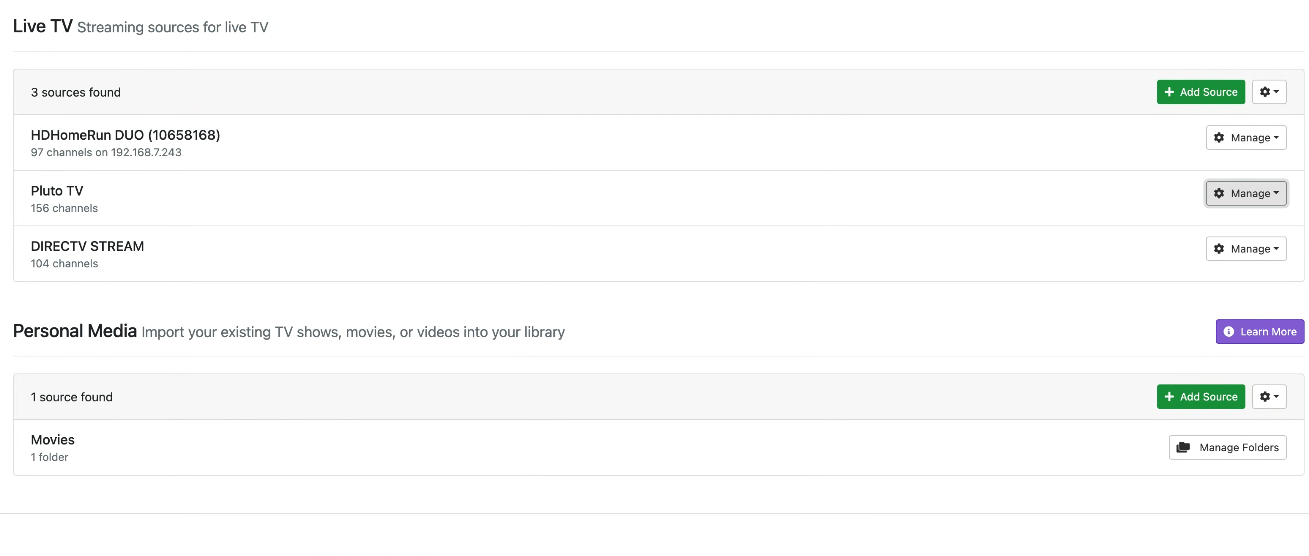Viewport: 1309px width, 556px height.
Task: Click the plus icon in Personal Media Add Source
Action: click(x=1170, y=397)
